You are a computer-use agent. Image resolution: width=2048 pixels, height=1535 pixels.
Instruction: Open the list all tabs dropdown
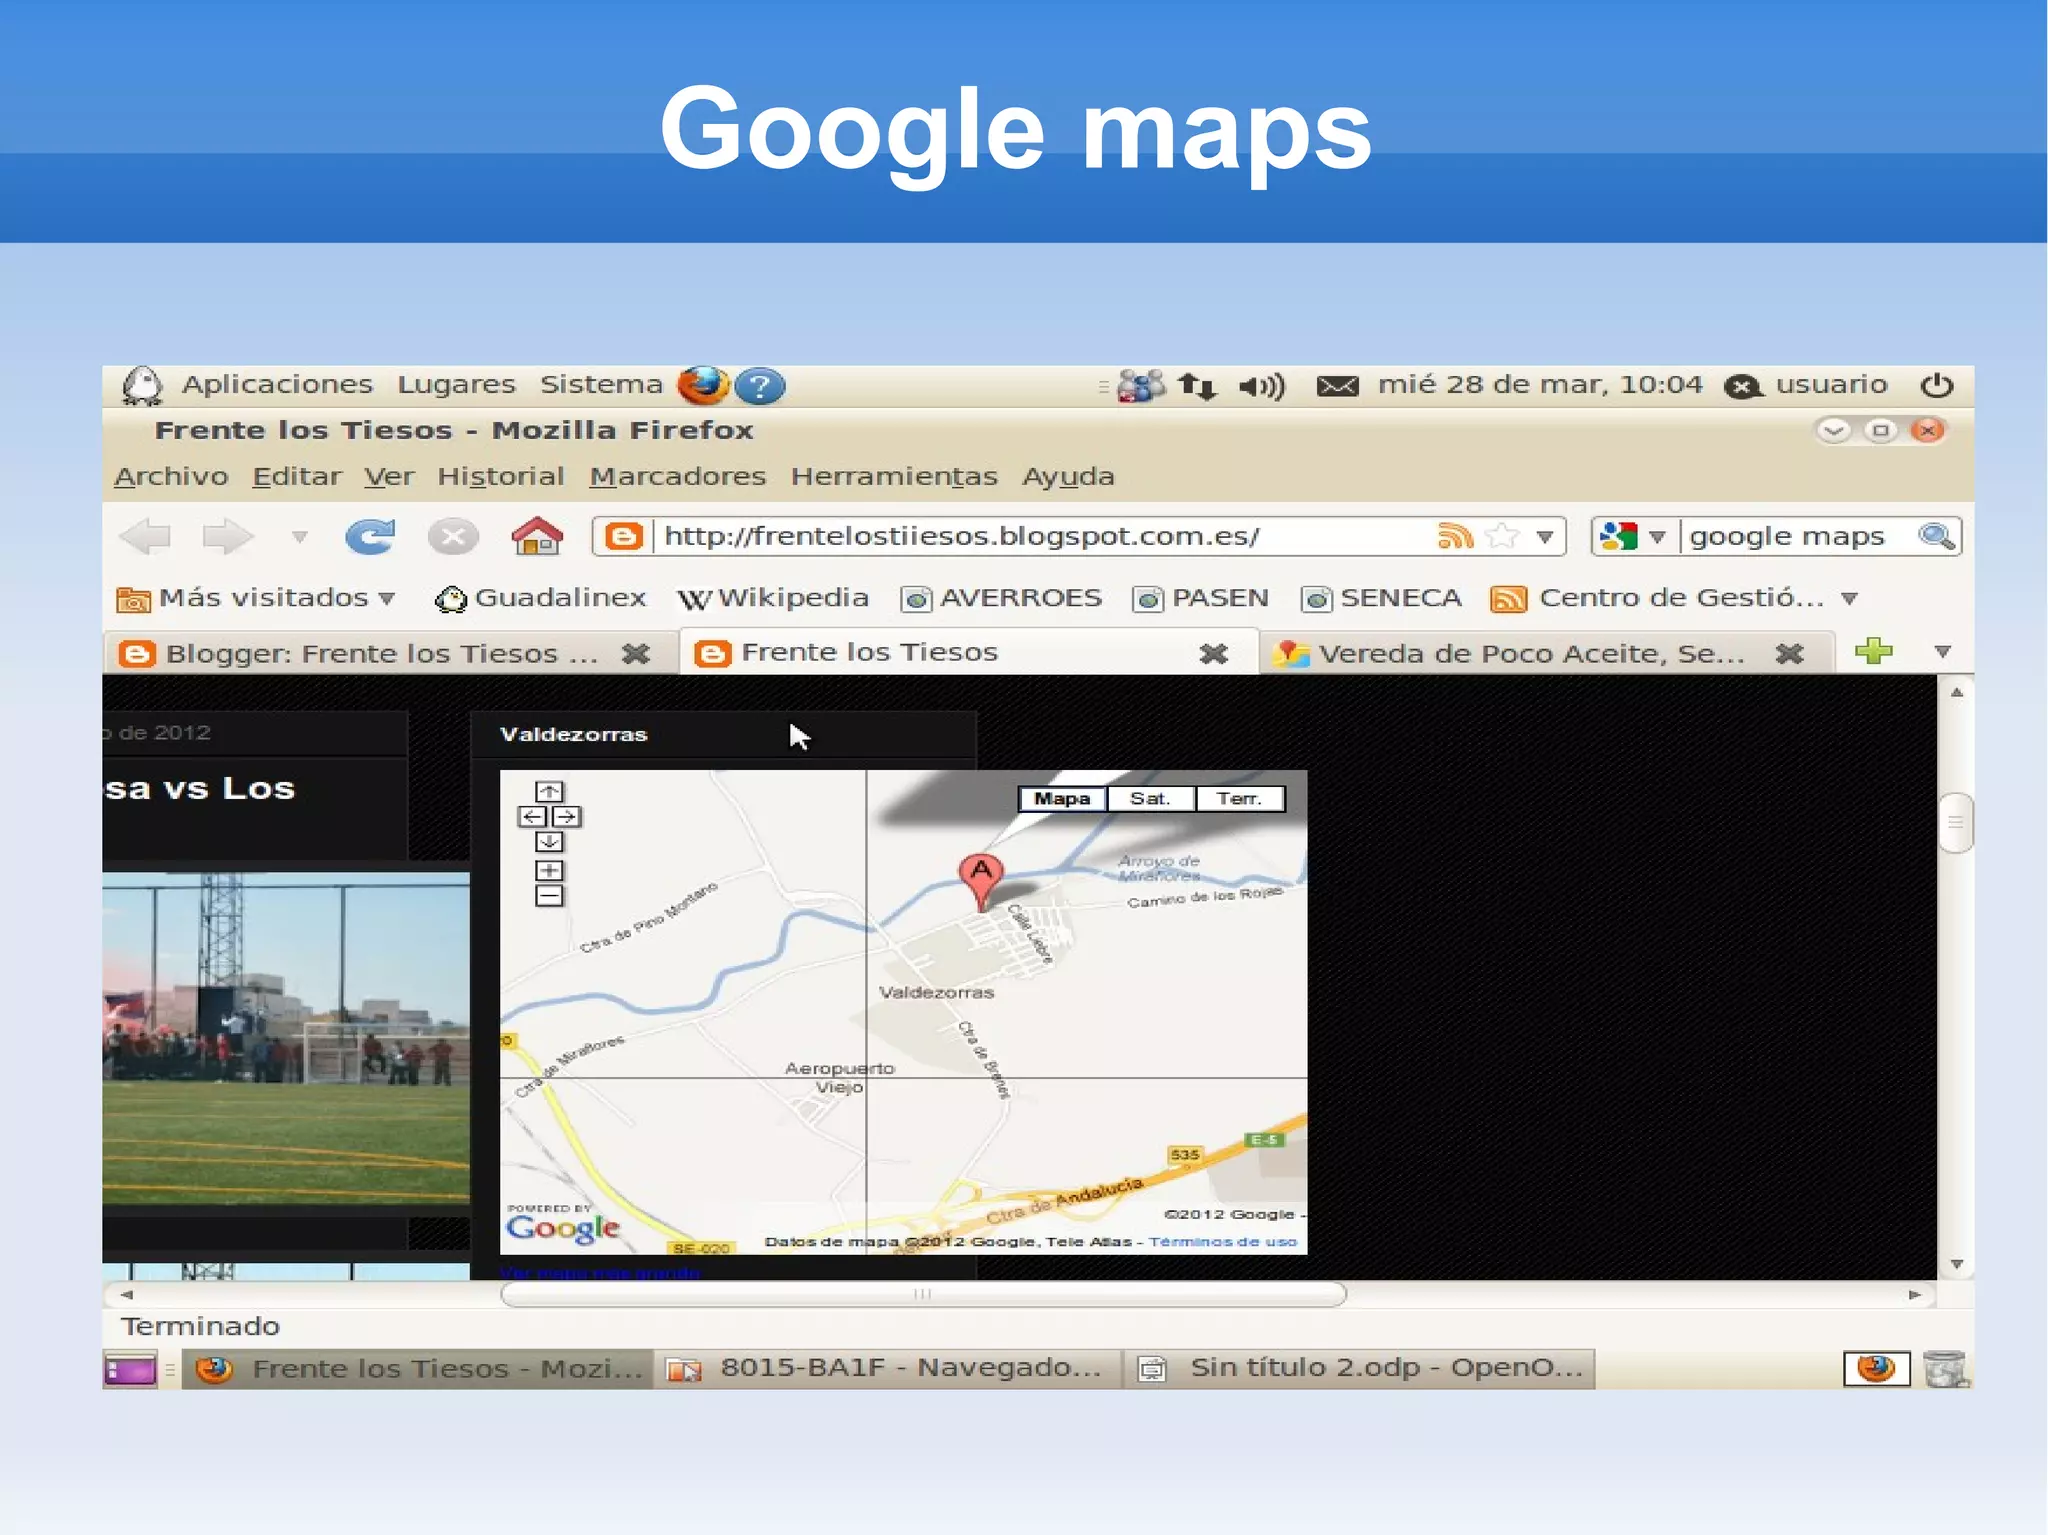click(x=1943, y=652)
